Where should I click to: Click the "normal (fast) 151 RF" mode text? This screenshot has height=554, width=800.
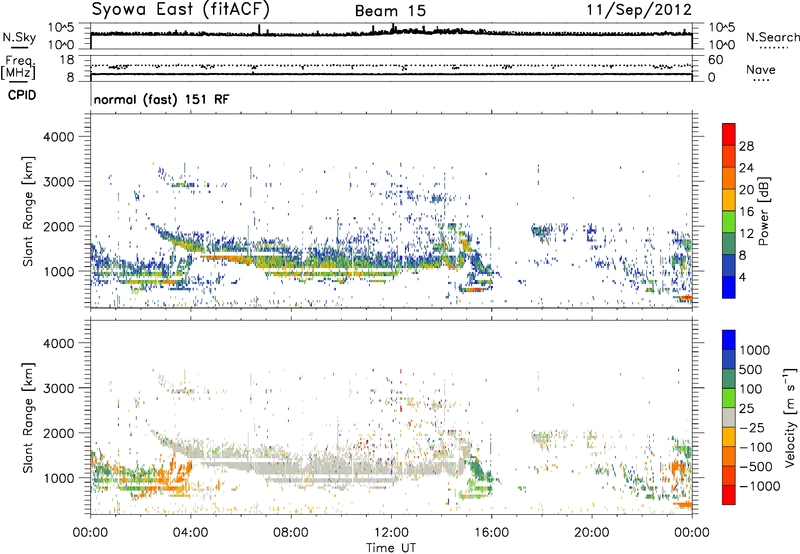pos(162,99)
